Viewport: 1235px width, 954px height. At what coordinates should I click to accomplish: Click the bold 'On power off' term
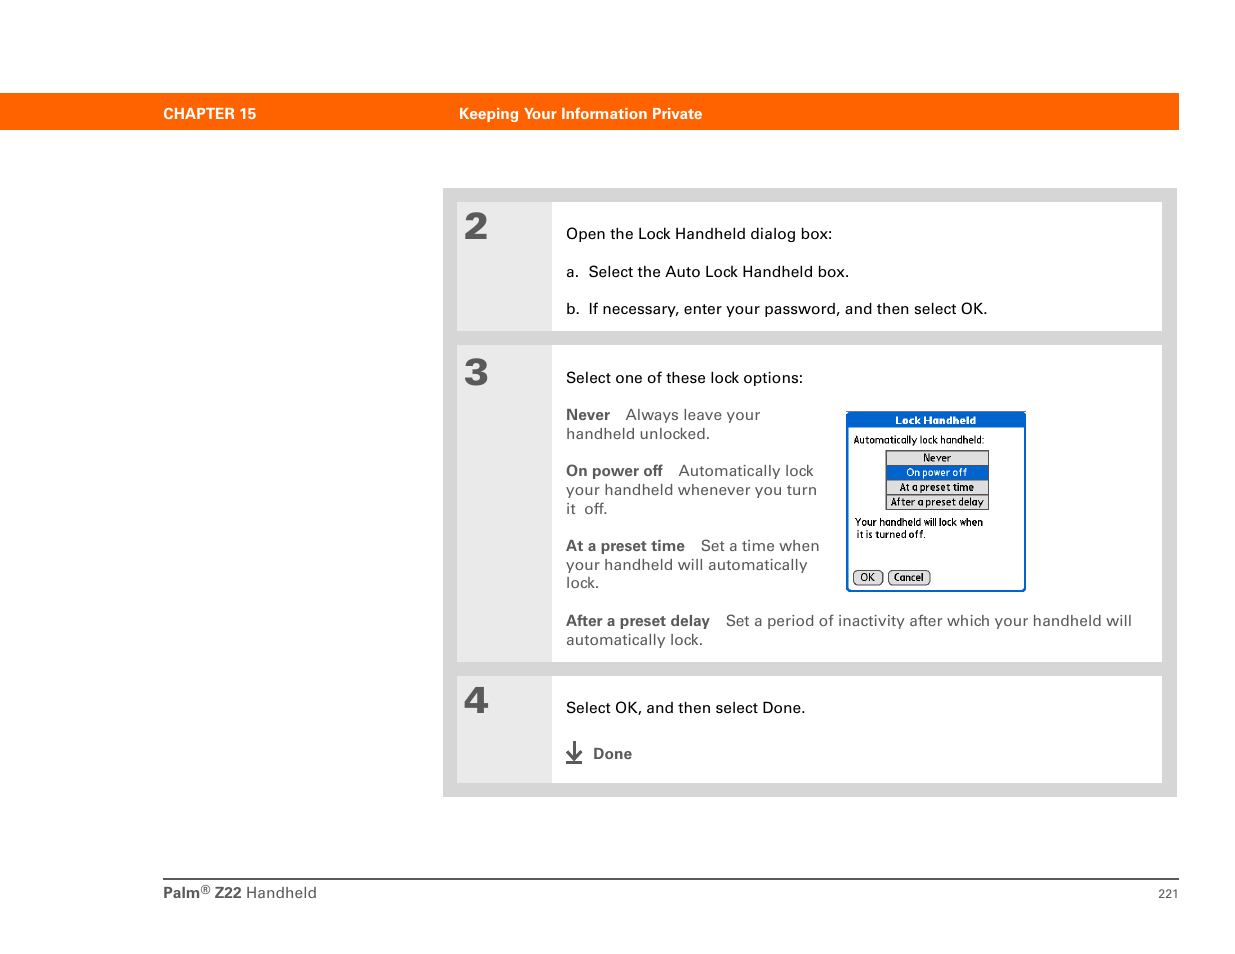coord(614,471)
